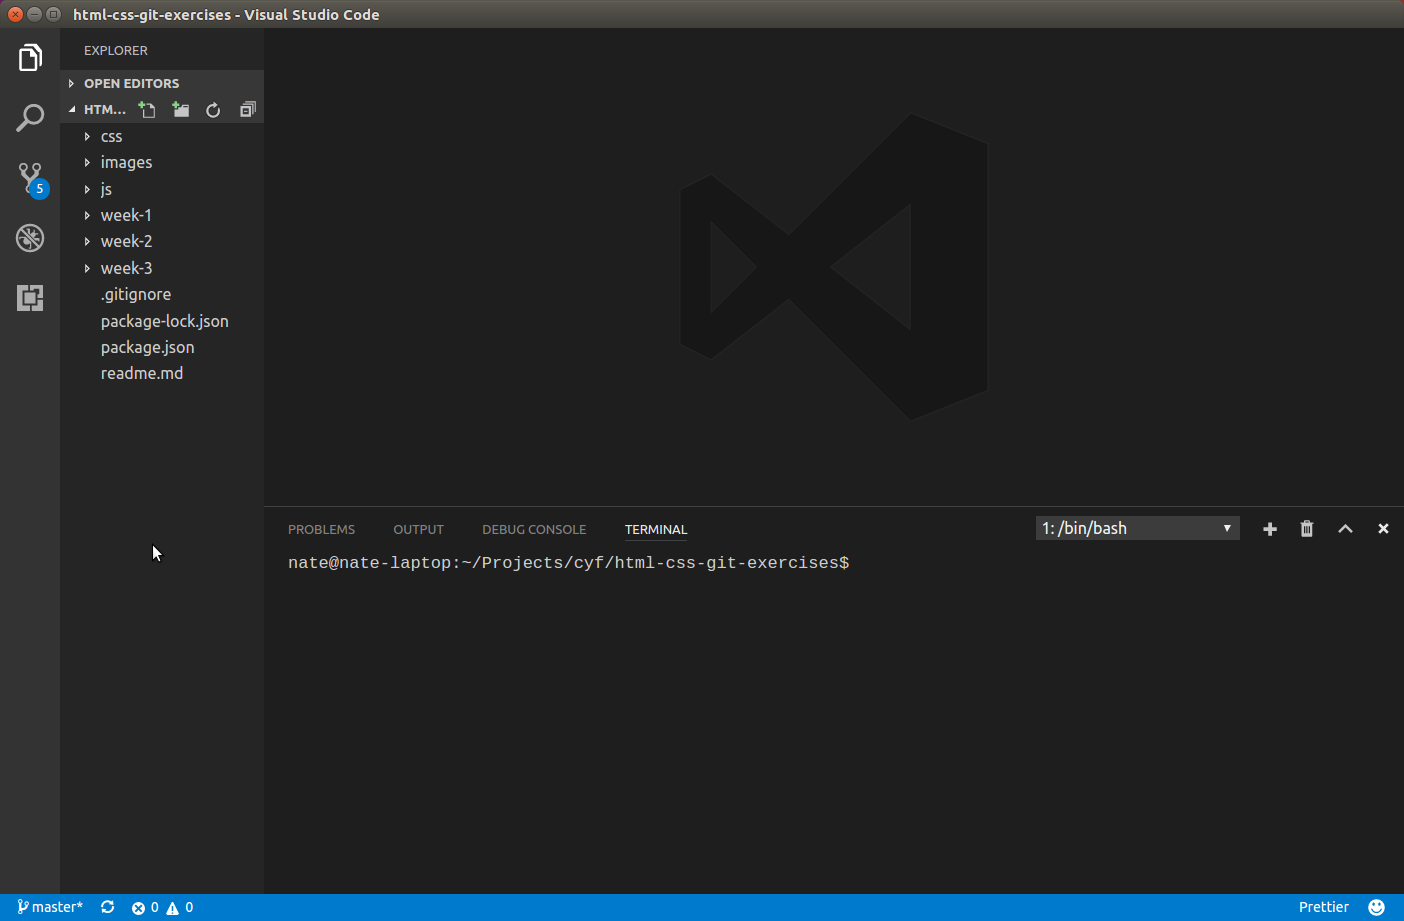Add a new terminal with the plus icon
Viewport: 1404px width, 921px height.
pyautogui.click(x=1269, y=528)
